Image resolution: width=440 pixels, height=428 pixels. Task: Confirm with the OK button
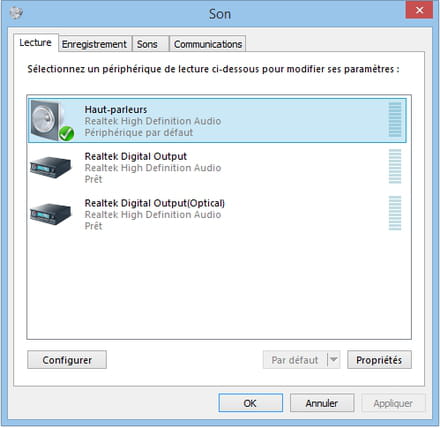click(250, 403)
